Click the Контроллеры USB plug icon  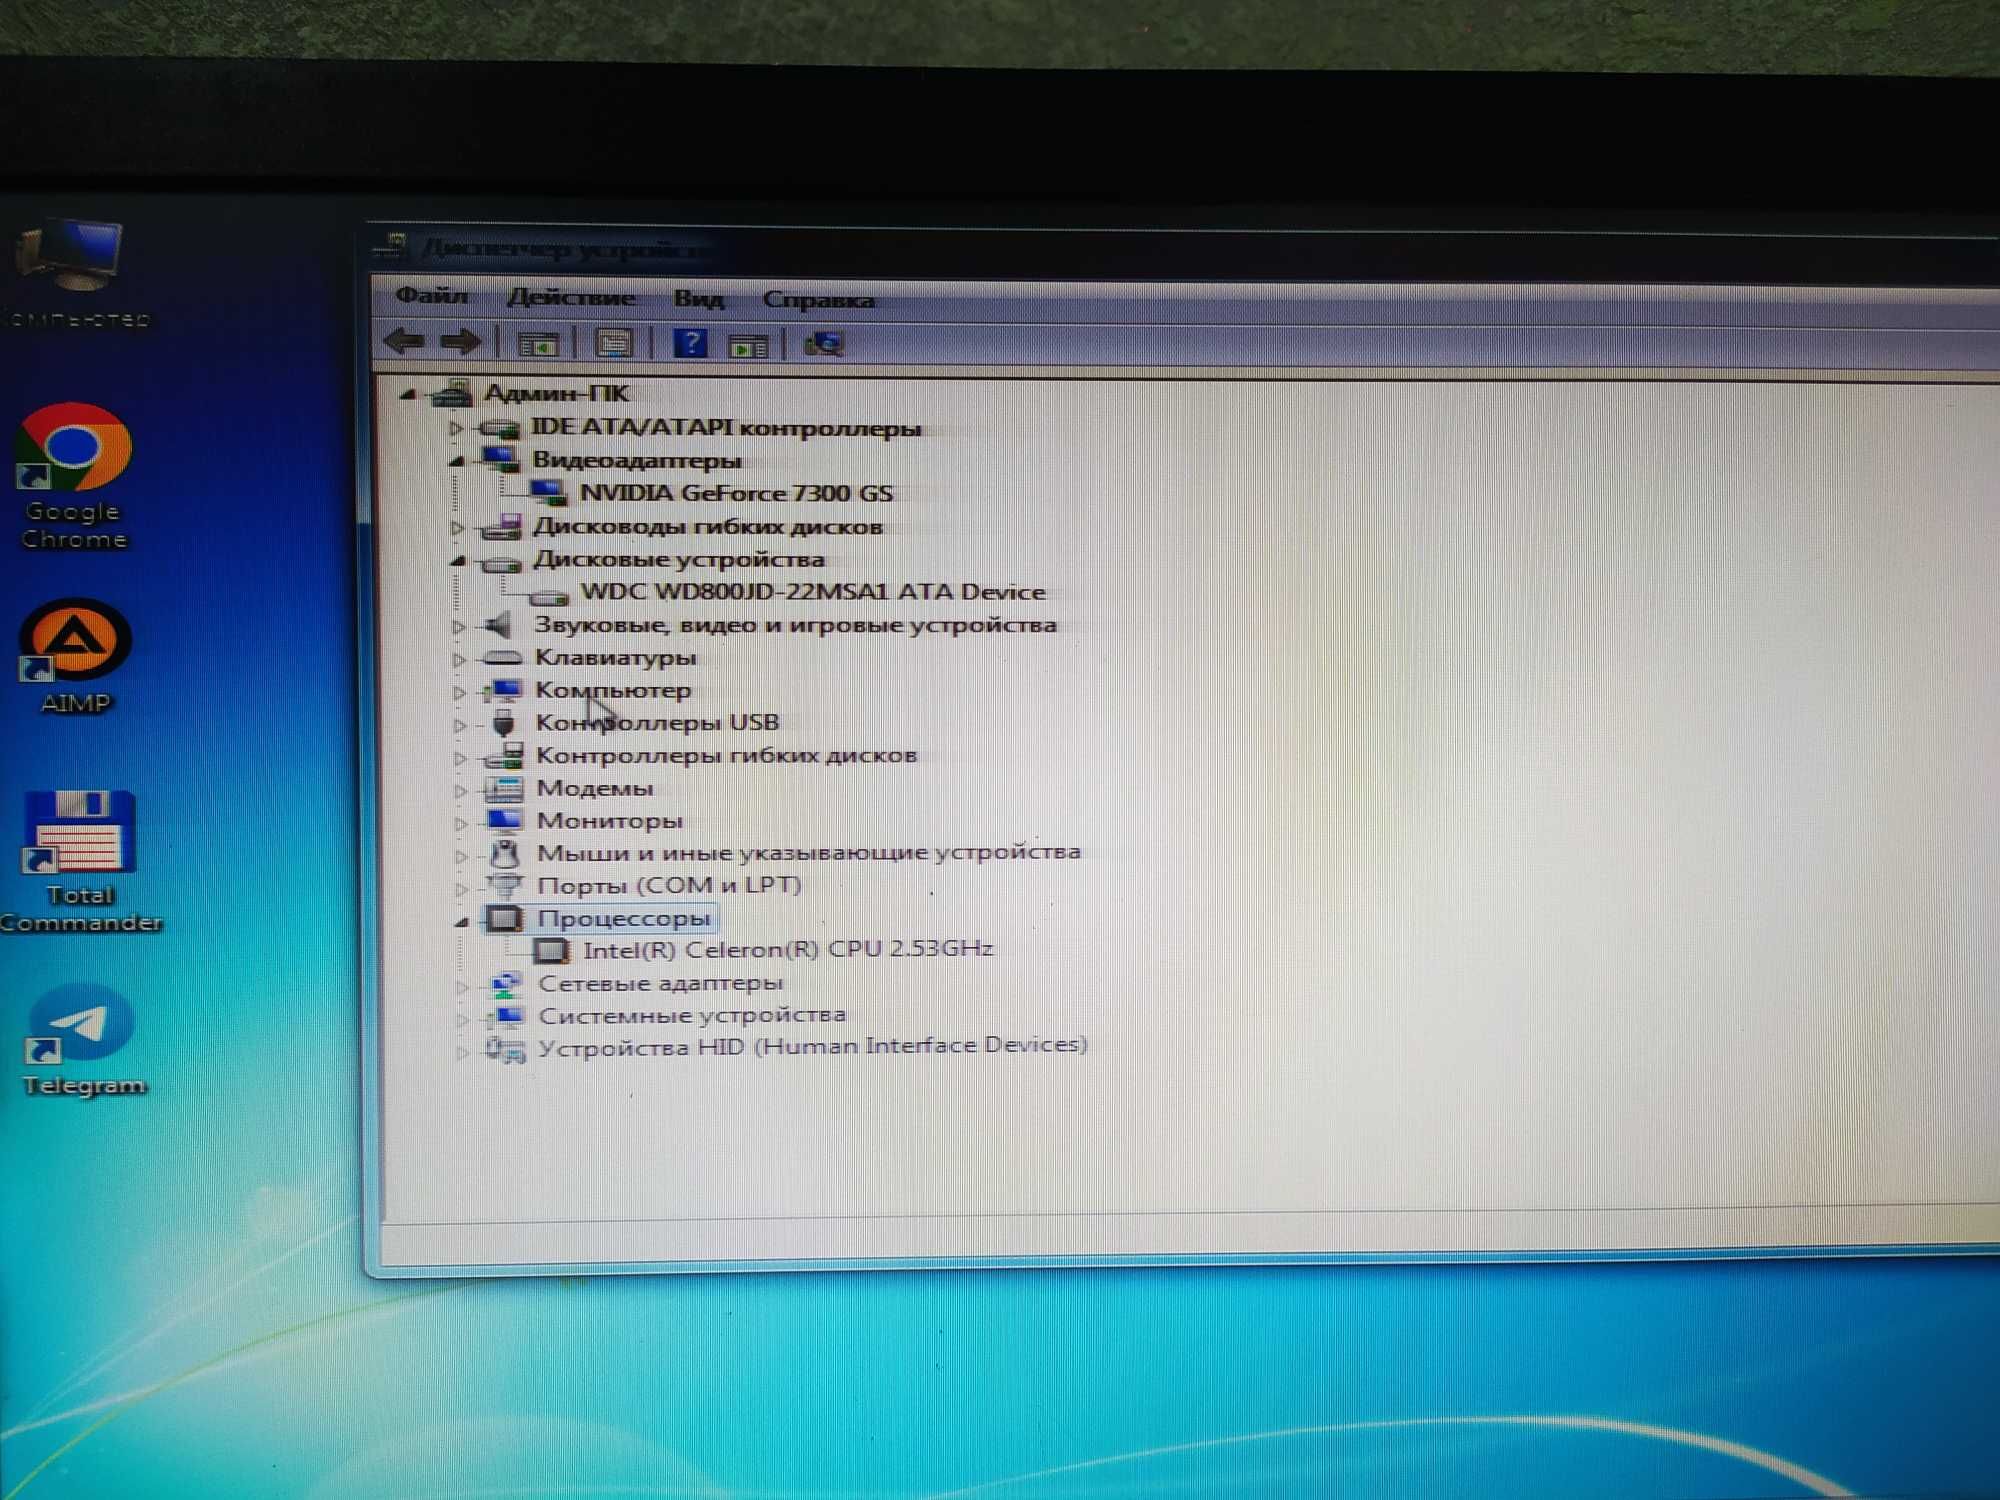[504, 723]
